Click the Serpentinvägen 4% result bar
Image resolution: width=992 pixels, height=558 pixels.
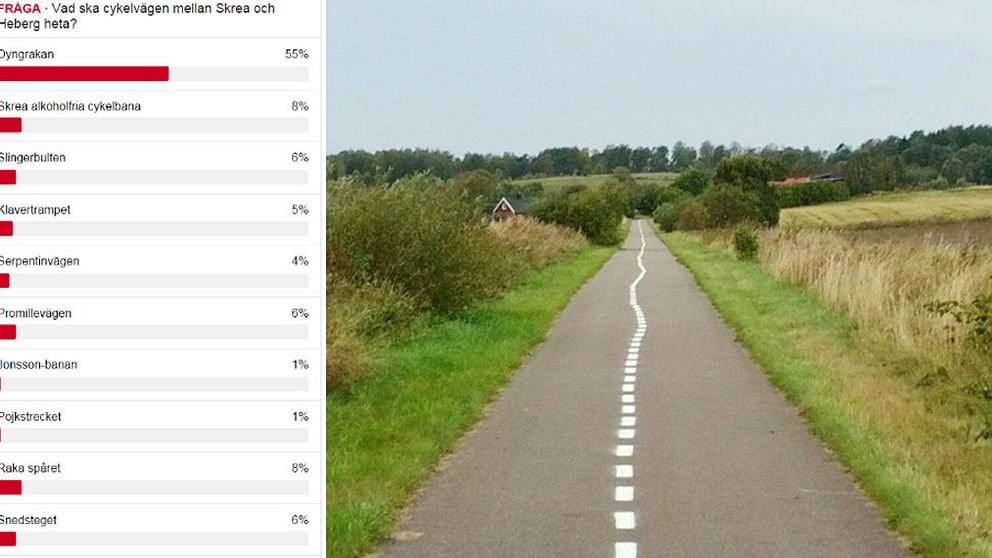click(154, 280)
